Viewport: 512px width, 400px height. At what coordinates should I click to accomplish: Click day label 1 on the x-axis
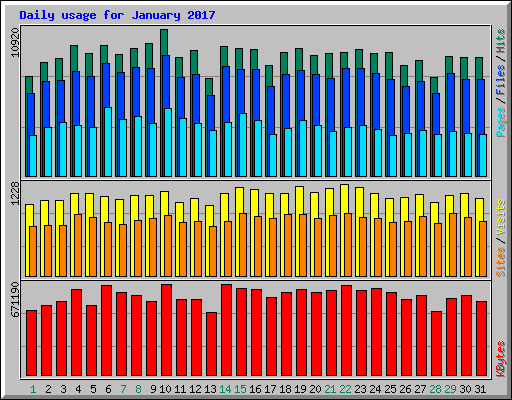pos(33,389)
